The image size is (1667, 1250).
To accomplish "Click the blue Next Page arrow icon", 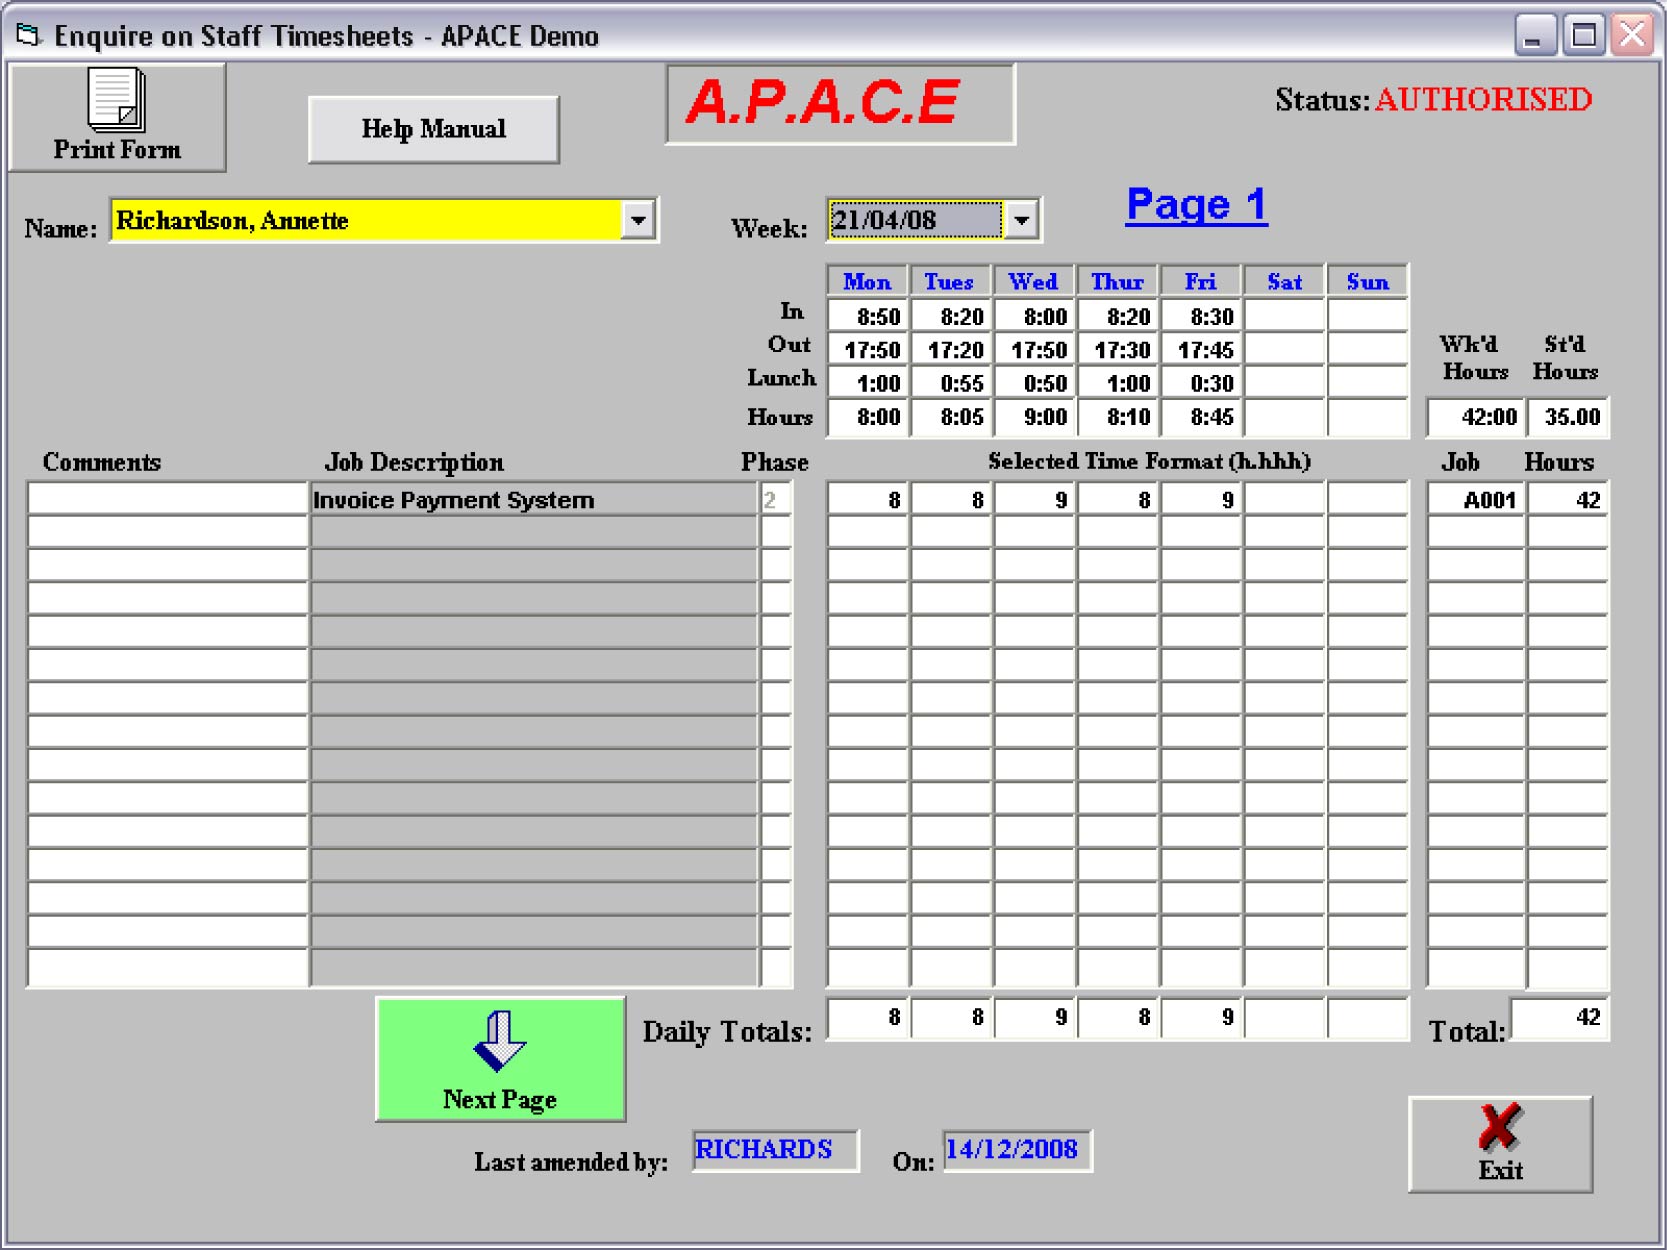I will pyautogui.click(x=499, y=1042).
